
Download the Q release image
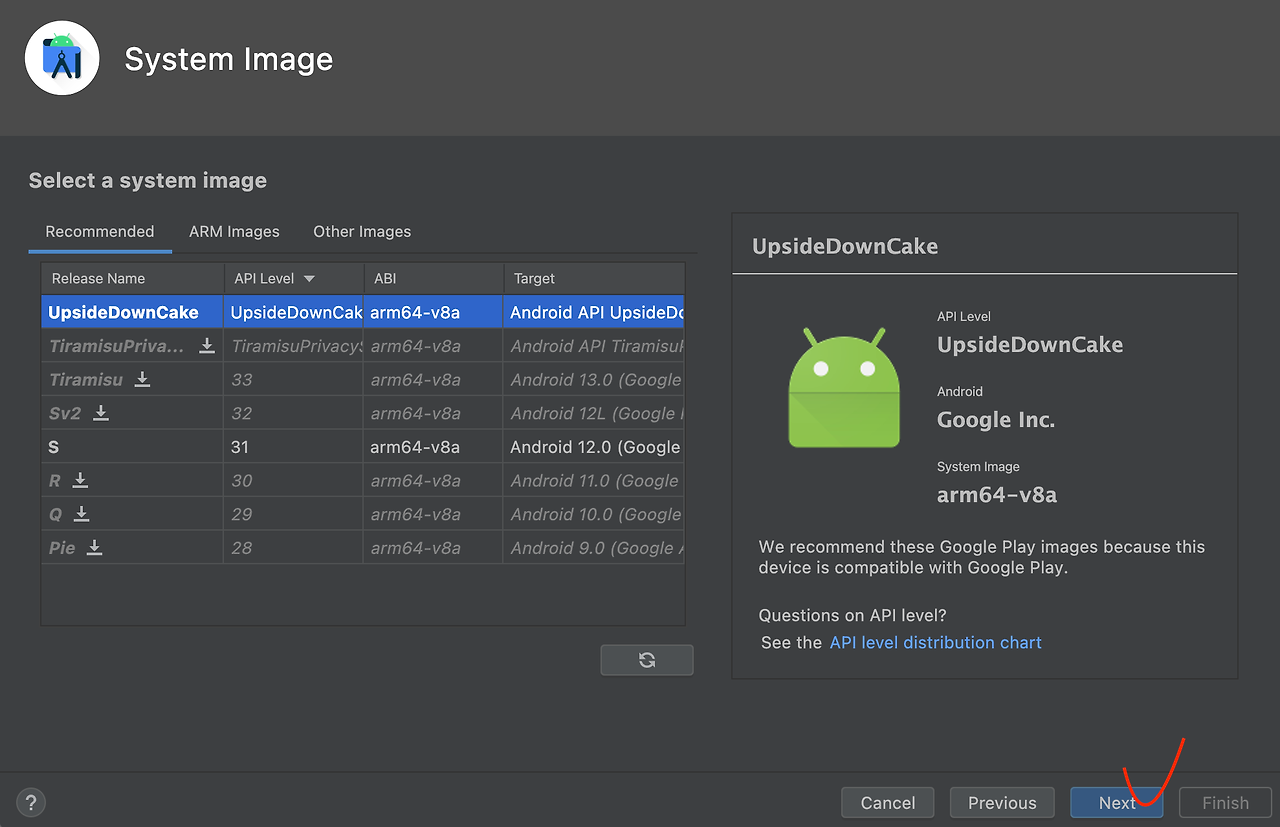(x=82, y=514)
